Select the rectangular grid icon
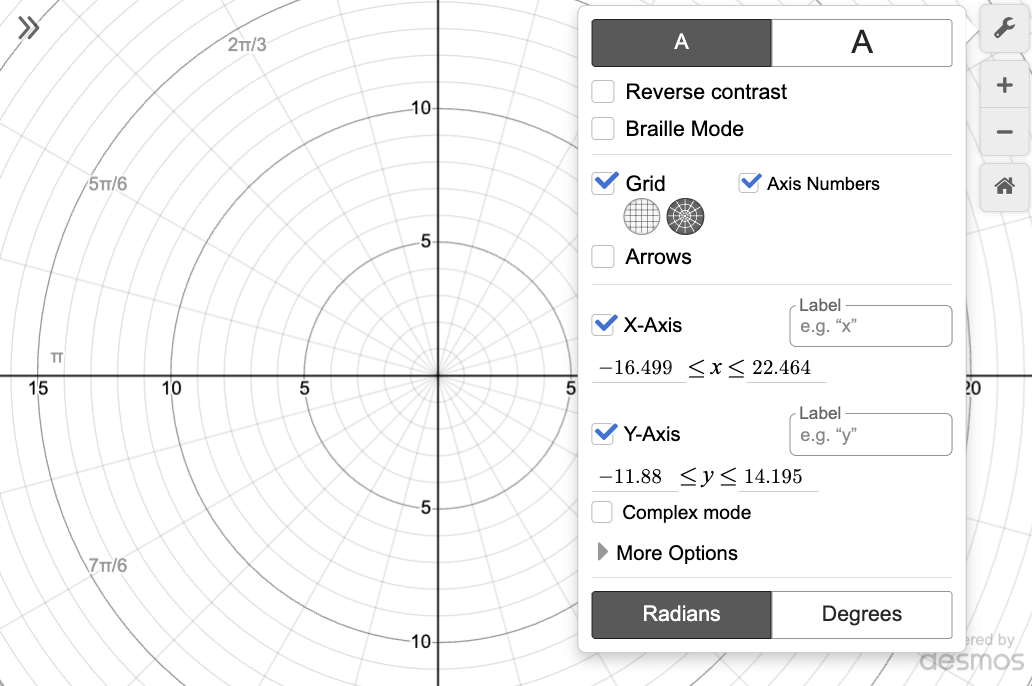 click(x=642, y=216)
